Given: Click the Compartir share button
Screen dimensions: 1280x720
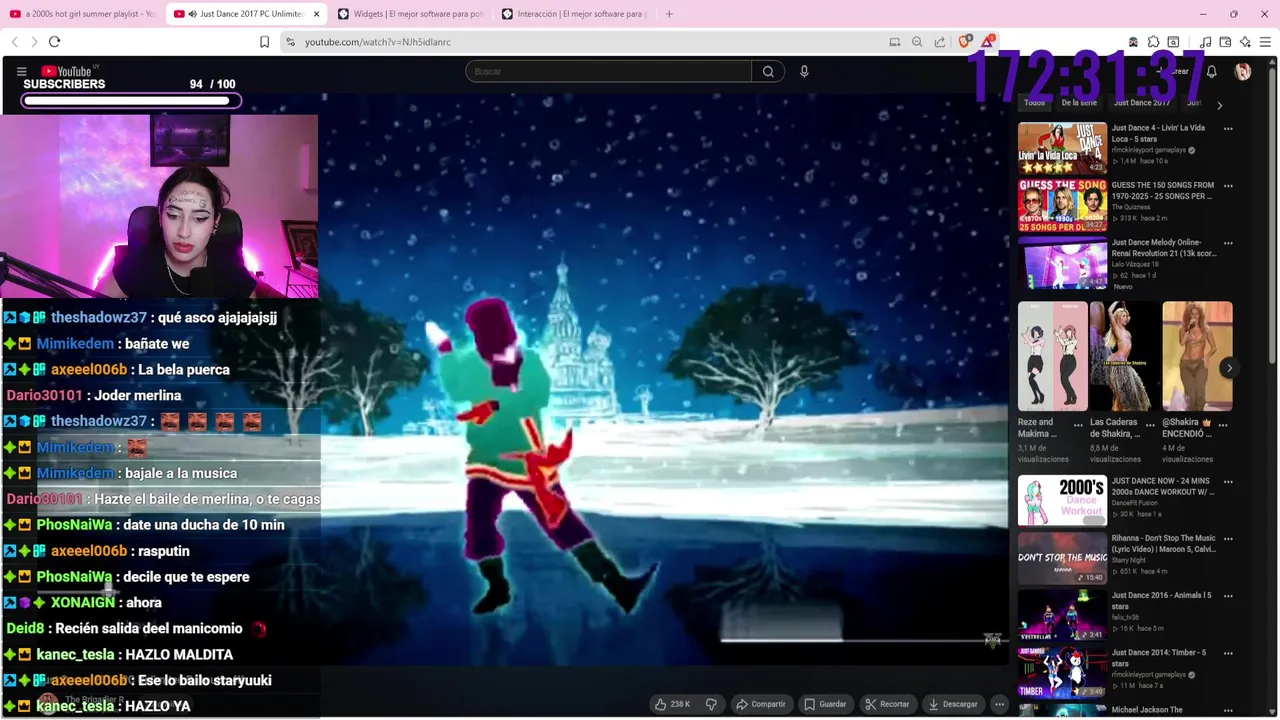Looking at the screenshot, I should (761, 704).
